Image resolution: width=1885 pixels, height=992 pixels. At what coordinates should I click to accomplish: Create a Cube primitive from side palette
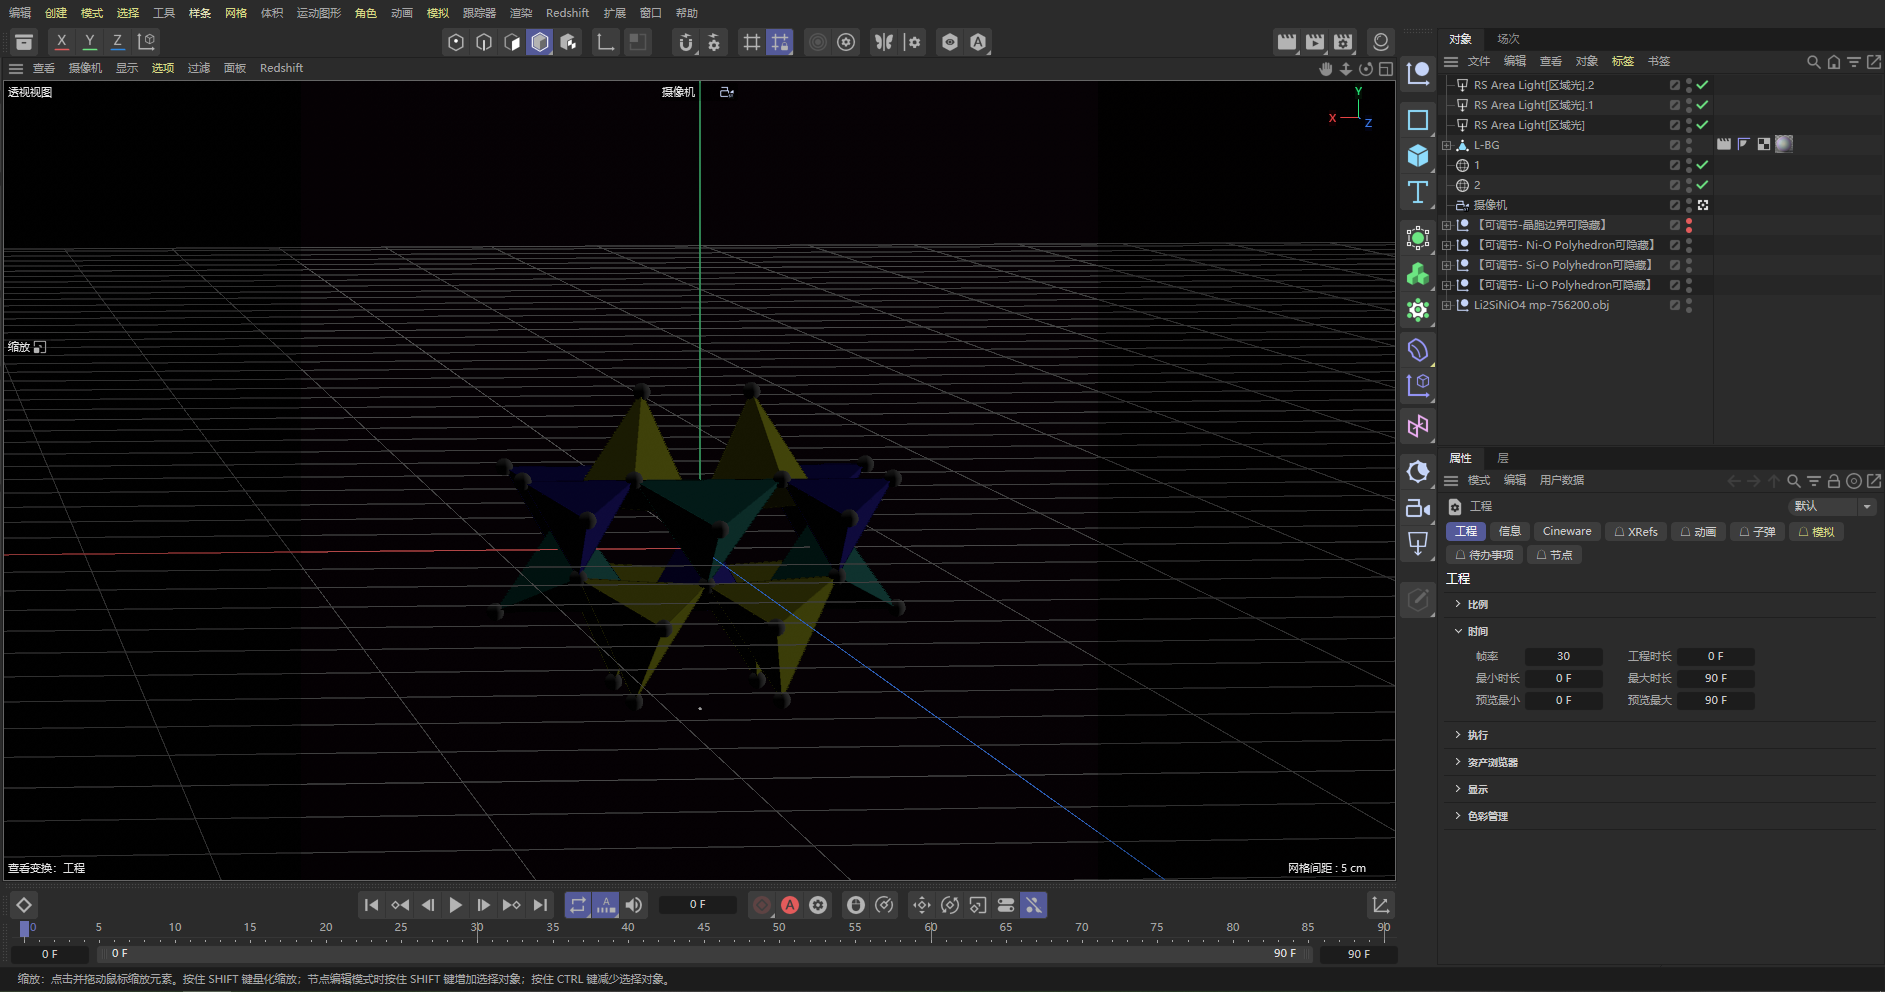pyautogui.click(x=1418, y=156)
